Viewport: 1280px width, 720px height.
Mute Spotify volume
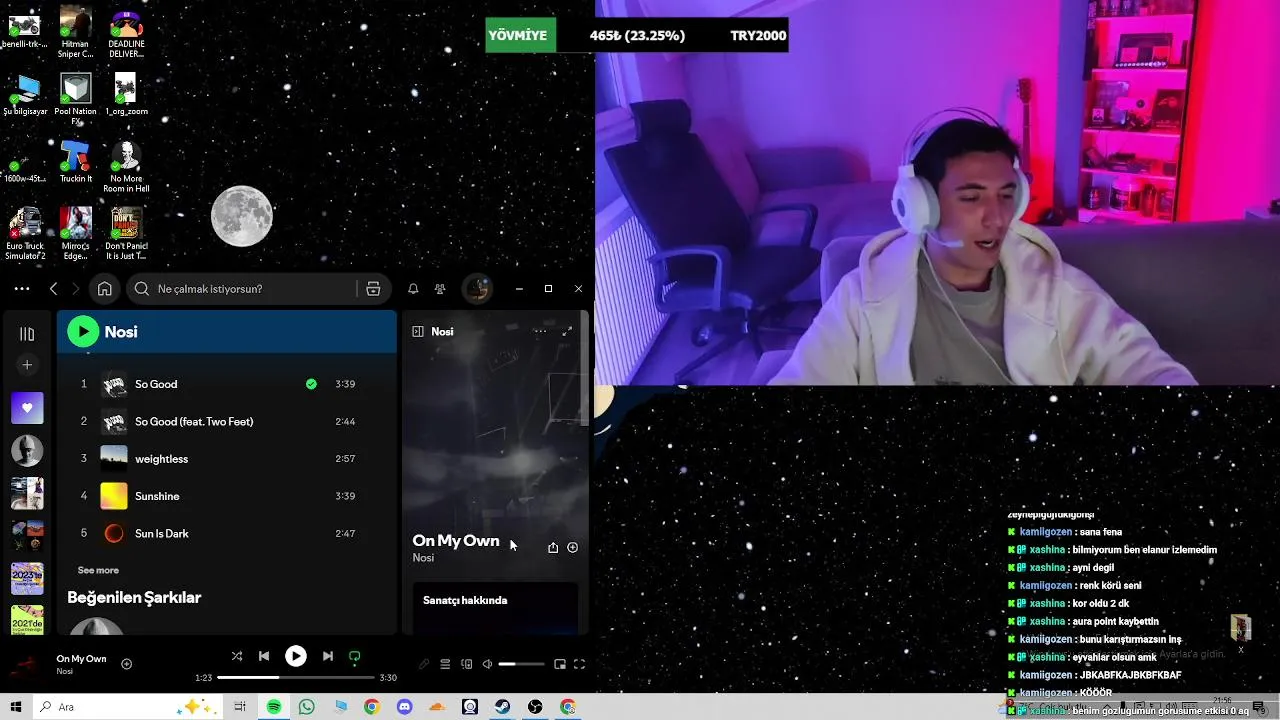[487, 664]
